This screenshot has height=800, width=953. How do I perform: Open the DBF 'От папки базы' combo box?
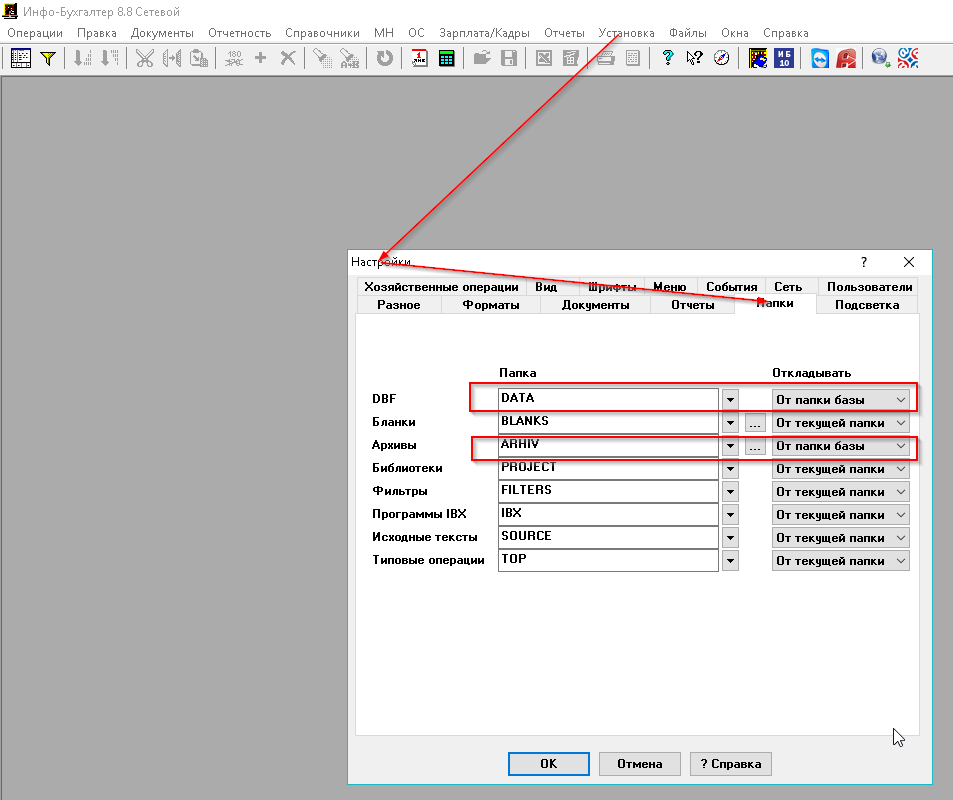click(x=841, y=400)
